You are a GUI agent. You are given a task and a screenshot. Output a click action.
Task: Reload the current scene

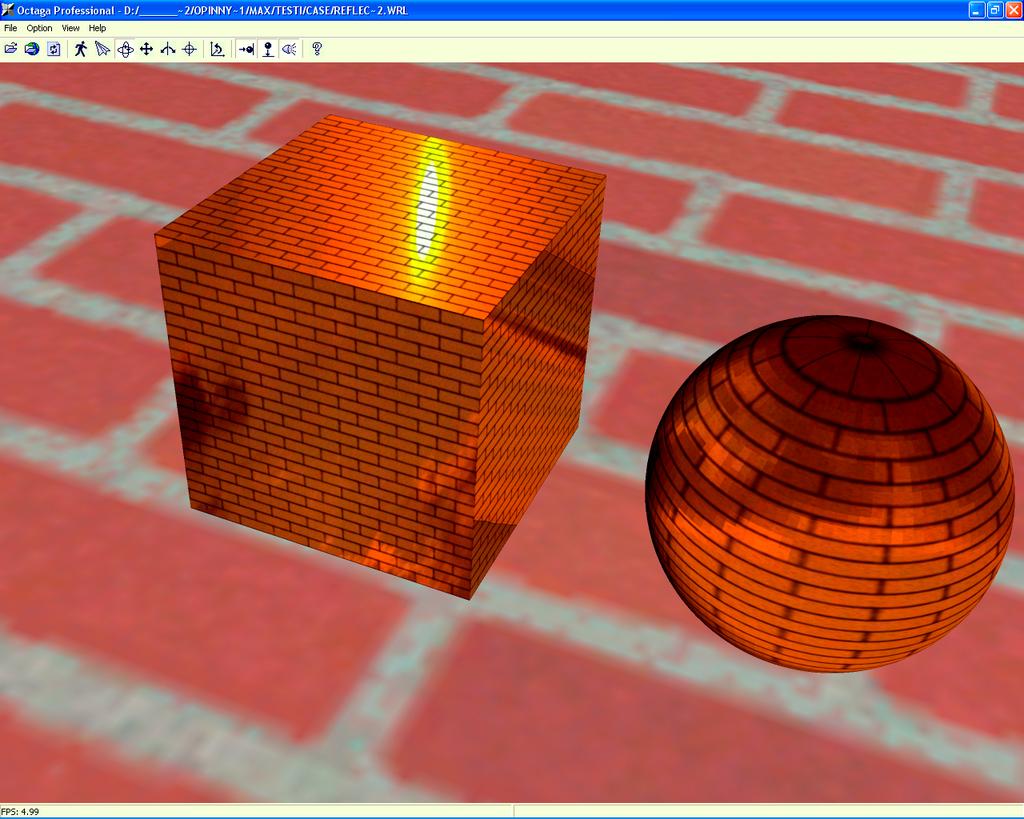(x=54, y=49)
